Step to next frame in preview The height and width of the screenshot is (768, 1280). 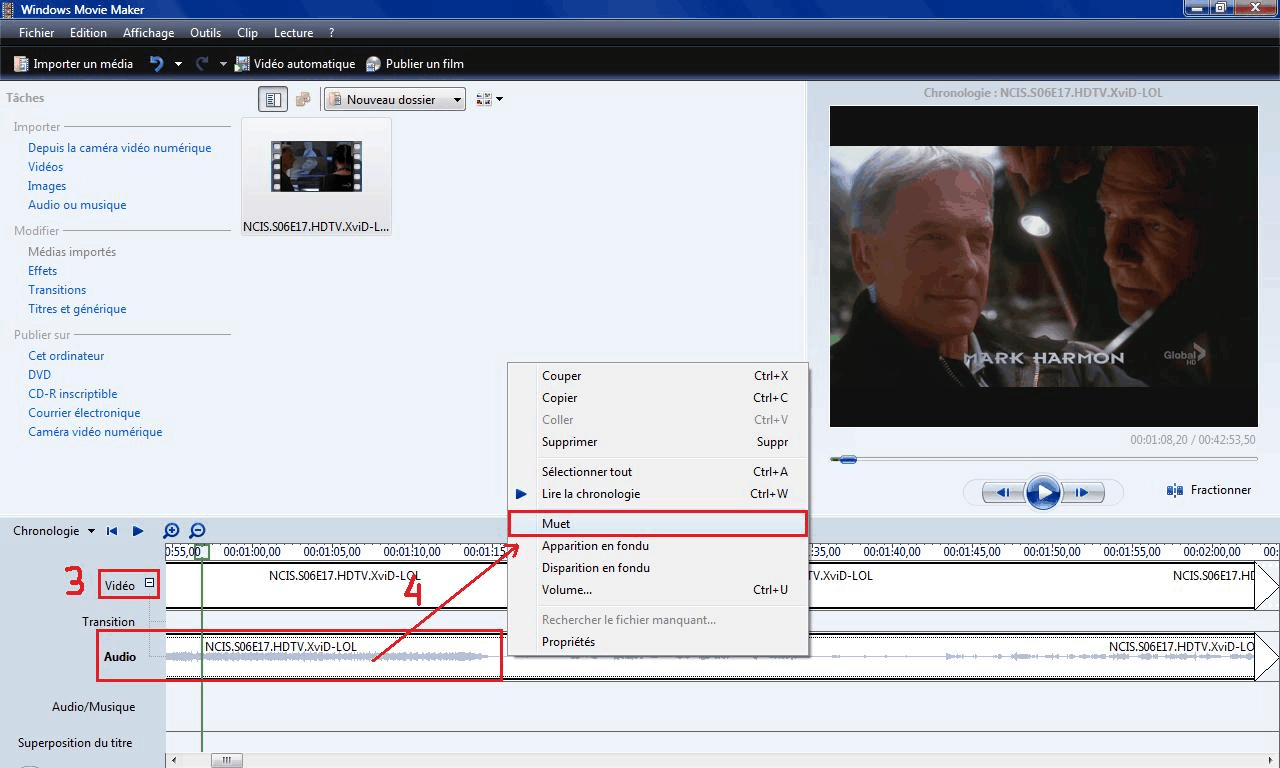point(1083,492)
